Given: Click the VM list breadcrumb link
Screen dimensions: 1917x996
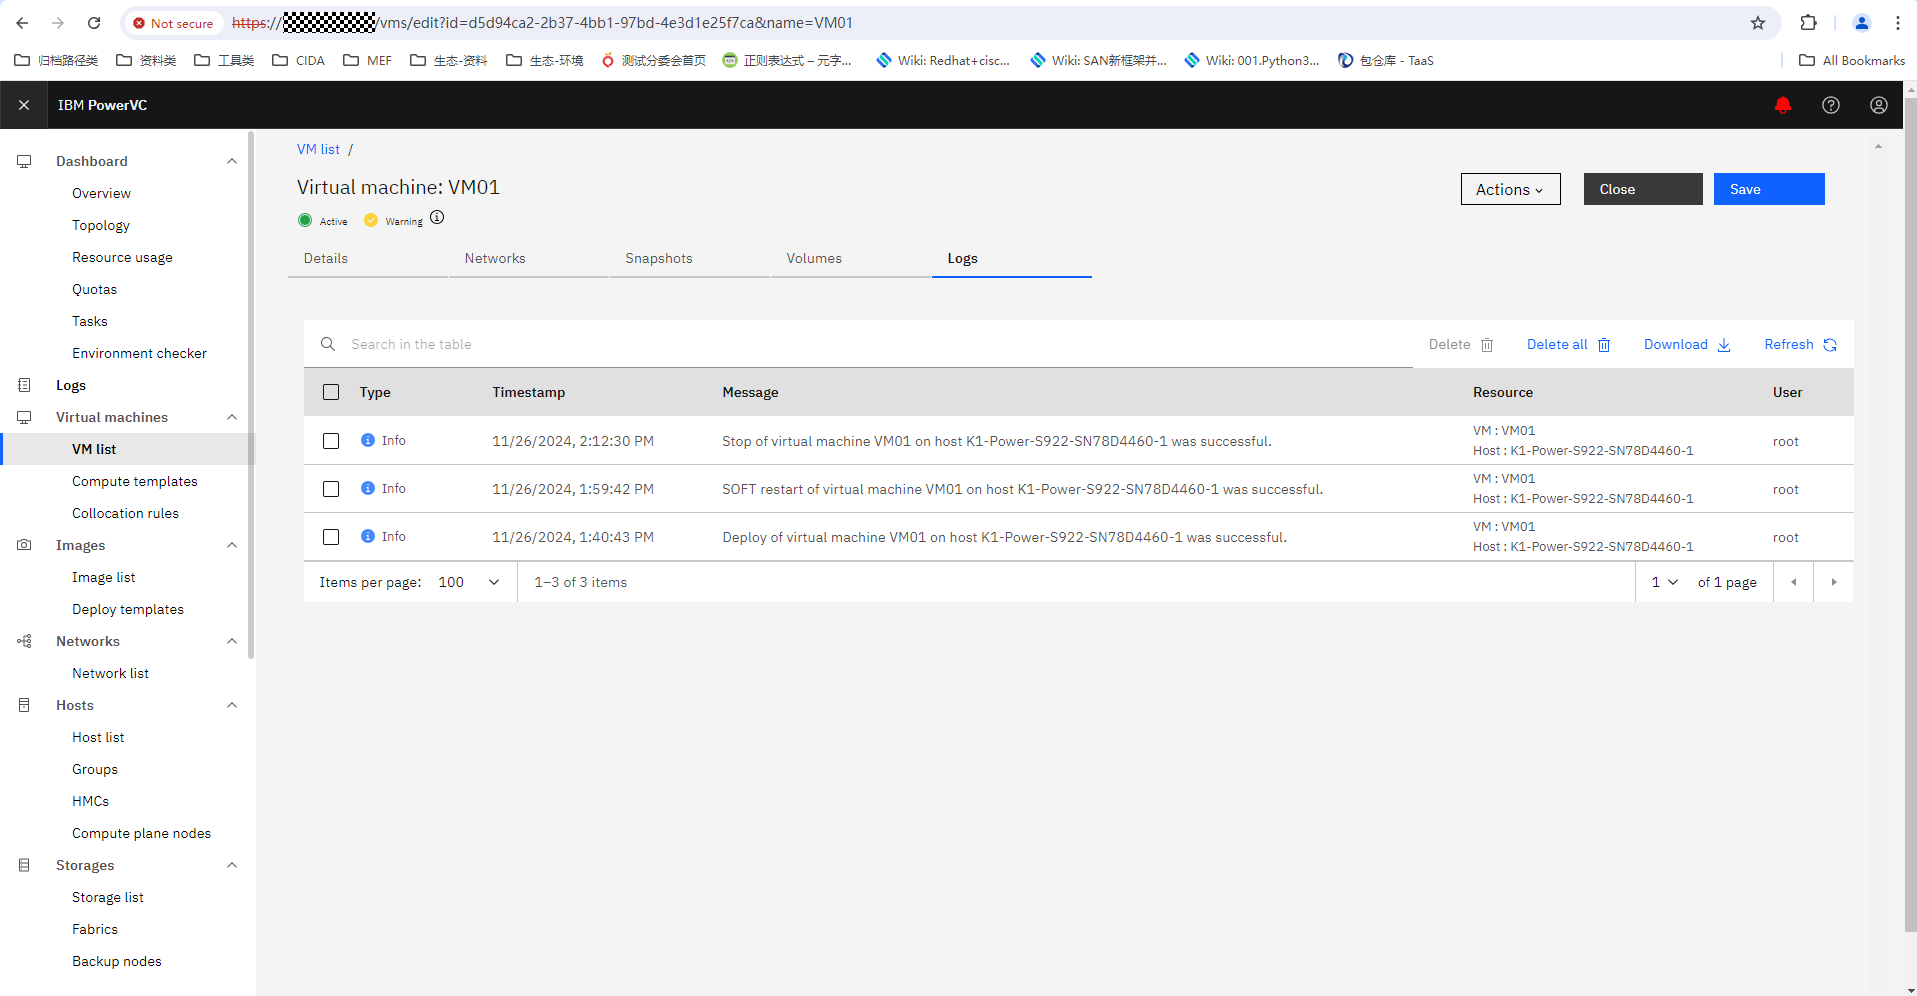Looking at the screenshot, I should [318, 149].
